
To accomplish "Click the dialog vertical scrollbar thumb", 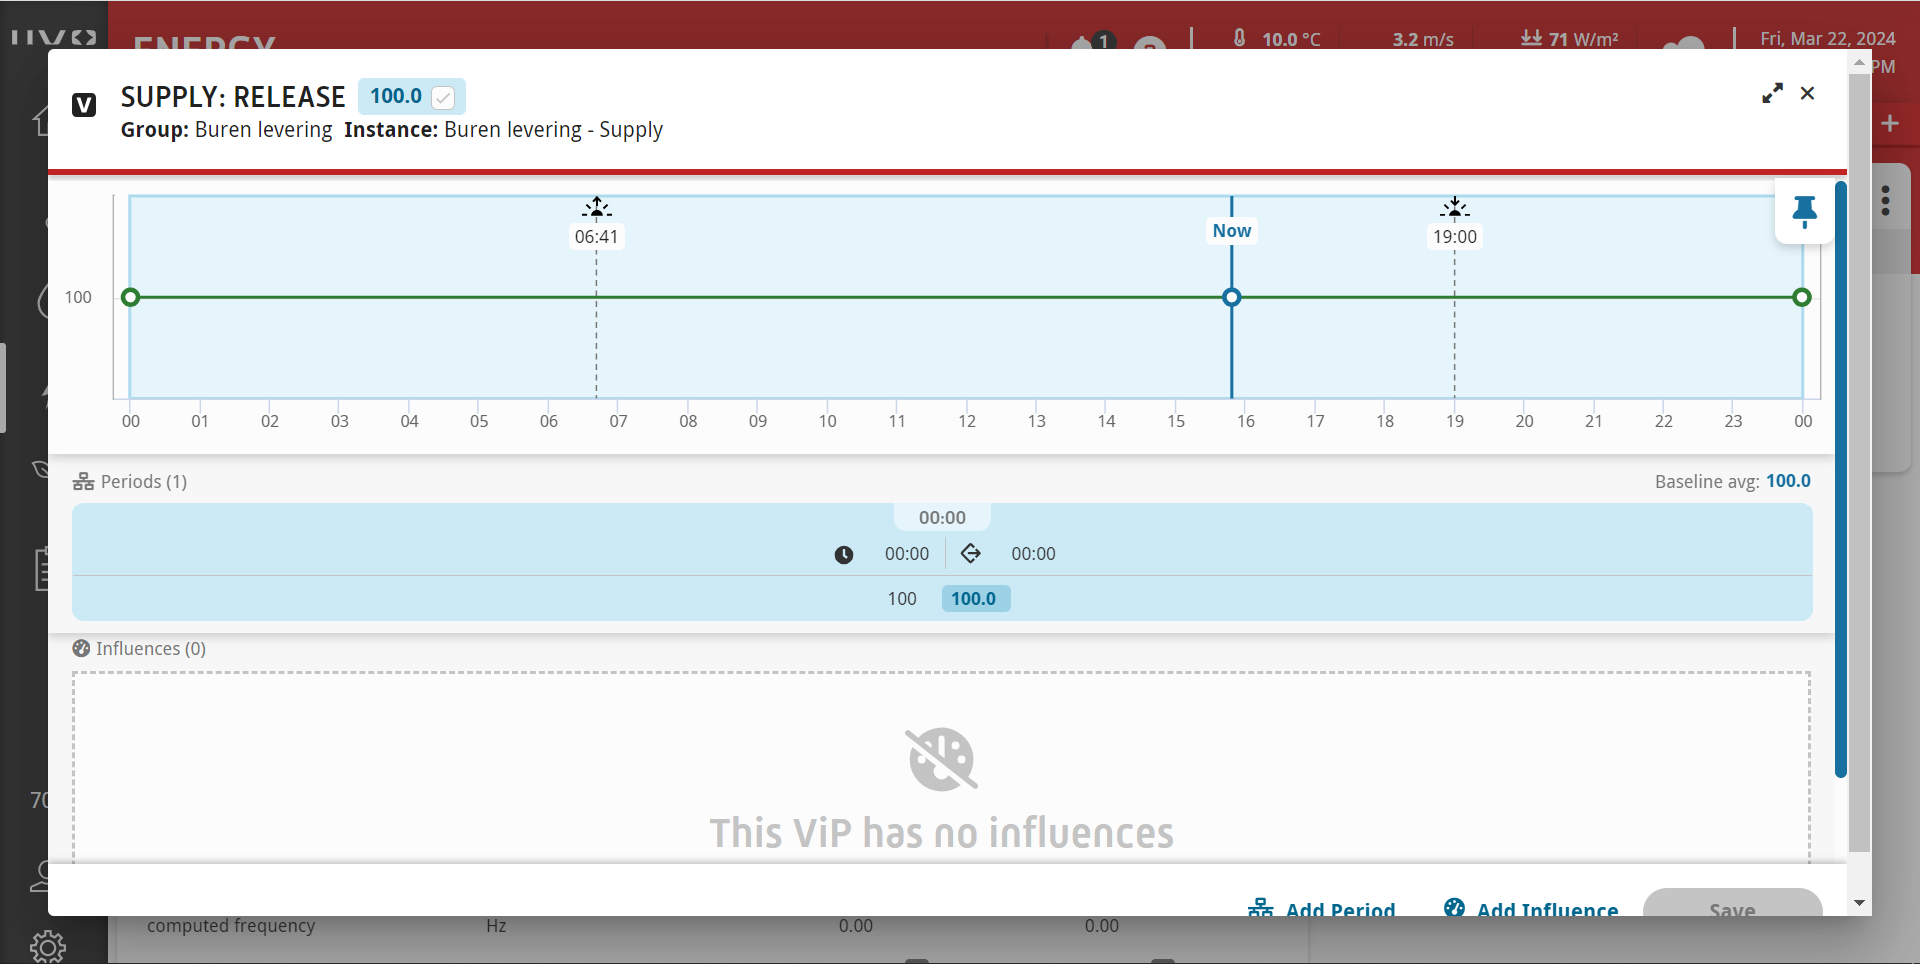I will point(1859,462).
